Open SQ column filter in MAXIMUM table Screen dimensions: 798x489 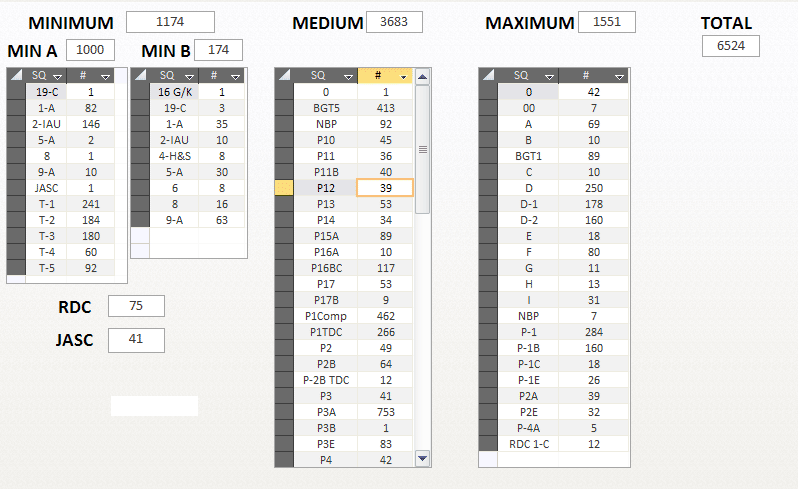point(549,77)
